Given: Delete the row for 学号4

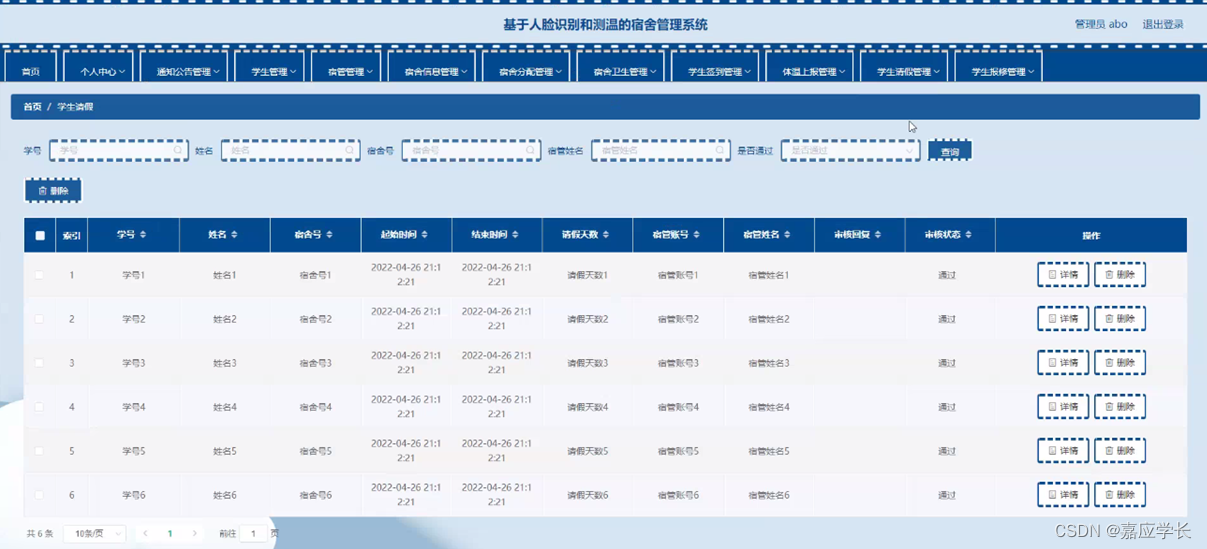Looking at the screenshot, I should point(1120,407).
